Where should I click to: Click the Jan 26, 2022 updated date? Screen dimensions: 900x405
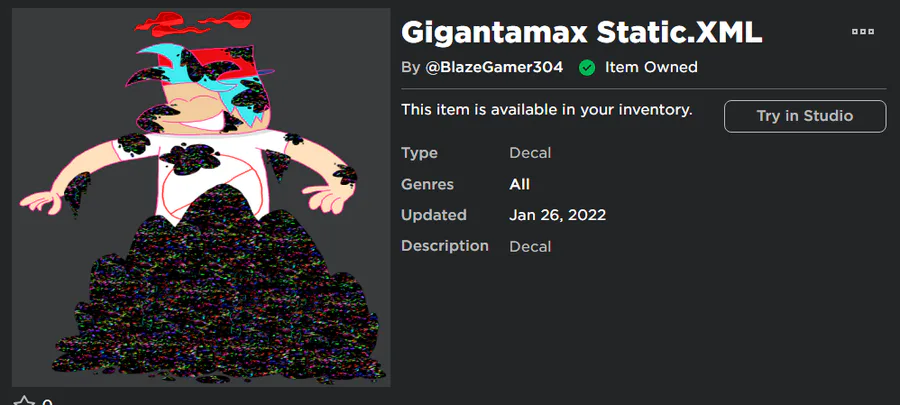click(557, 215)
